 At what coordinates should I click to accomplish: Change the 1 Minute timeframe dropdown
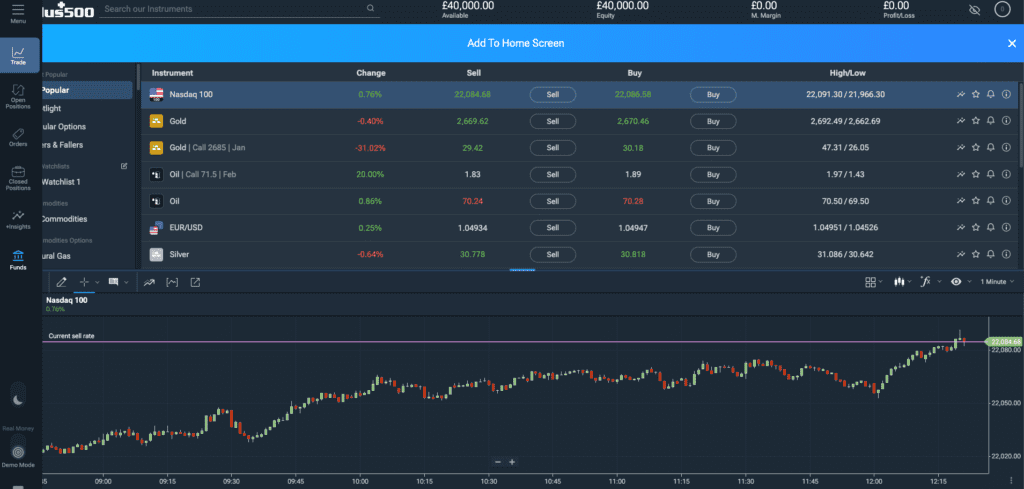(x=997, y=281)
